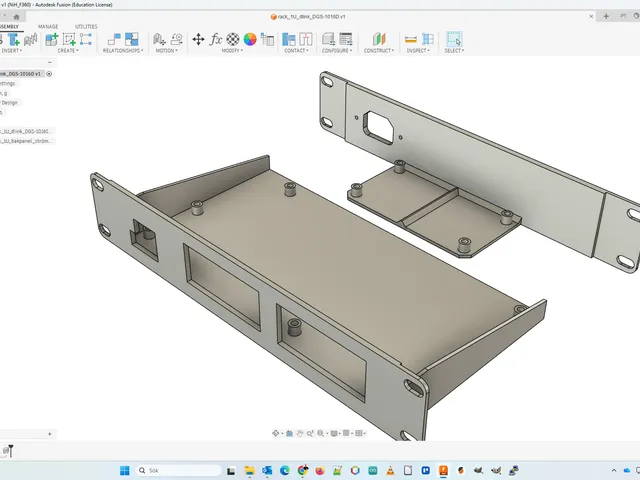Close the rack_1U_dlink document tab
The width and height of the screenshot is (640, 480).
[591, 17]
